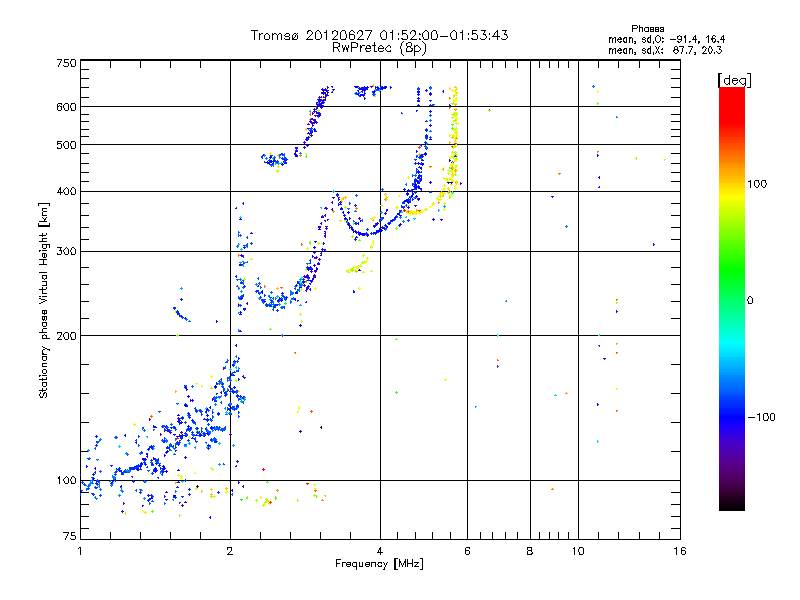Click the "8" frequency axis tick label
Screen dimensions: 800x600
530,551
